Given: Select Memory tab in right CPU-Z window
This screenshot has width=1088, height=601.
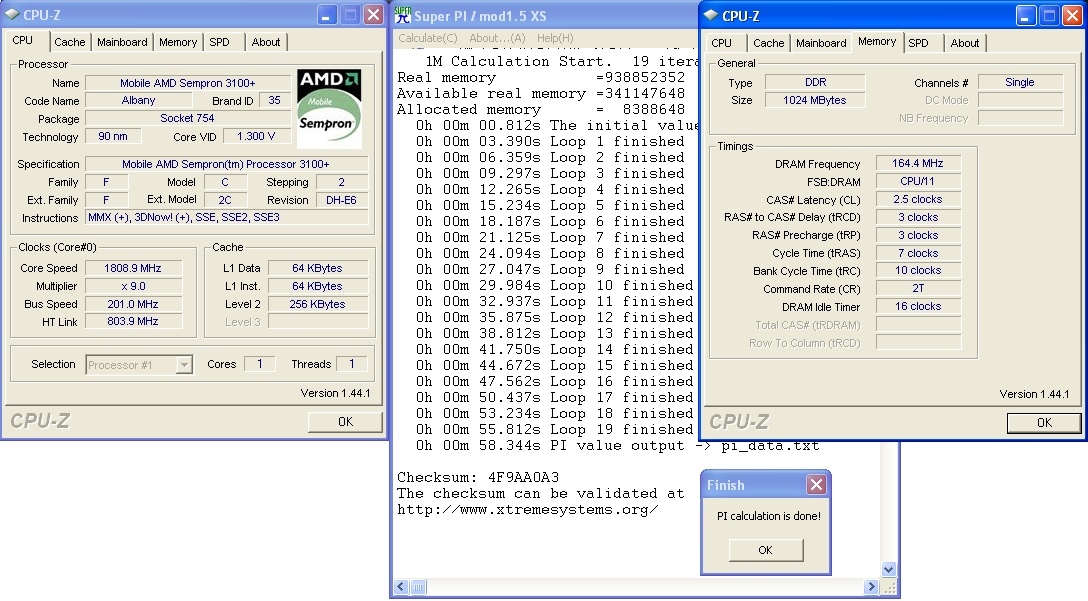Looking at the screenshot, I should (877, 42).
